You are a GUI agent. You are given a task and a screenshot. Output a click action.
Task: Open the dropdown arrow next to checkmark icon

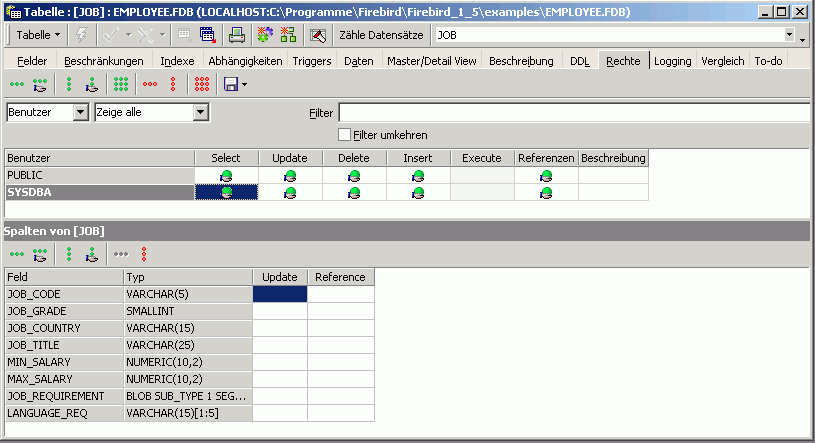[128, 35]
